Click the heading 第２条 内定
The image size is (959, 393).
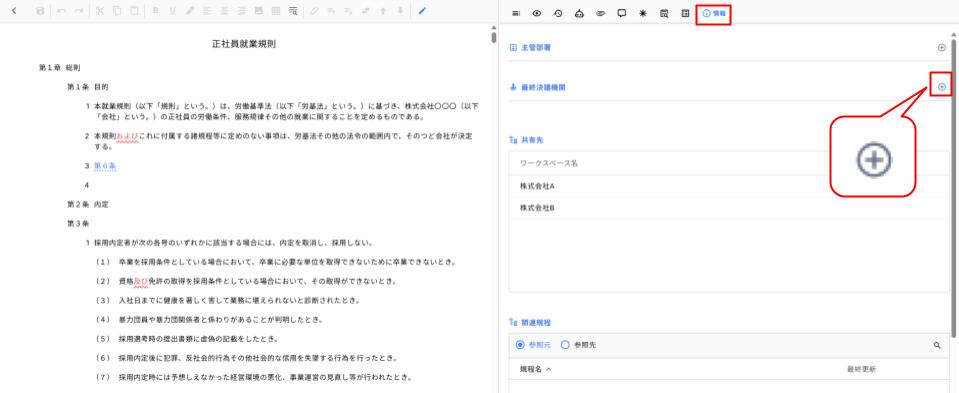coord(88,204)
